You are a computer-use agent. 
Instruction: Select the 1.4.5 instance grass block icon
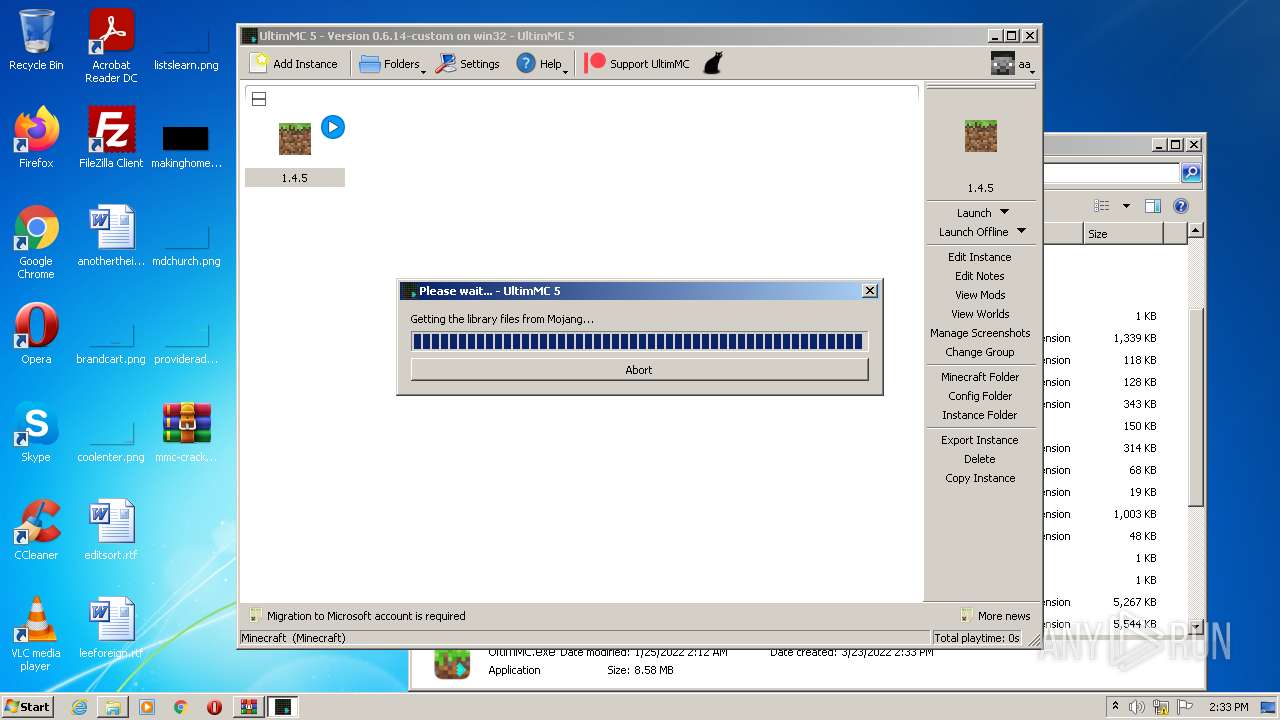pyautogui.click(x=294, y=138)
